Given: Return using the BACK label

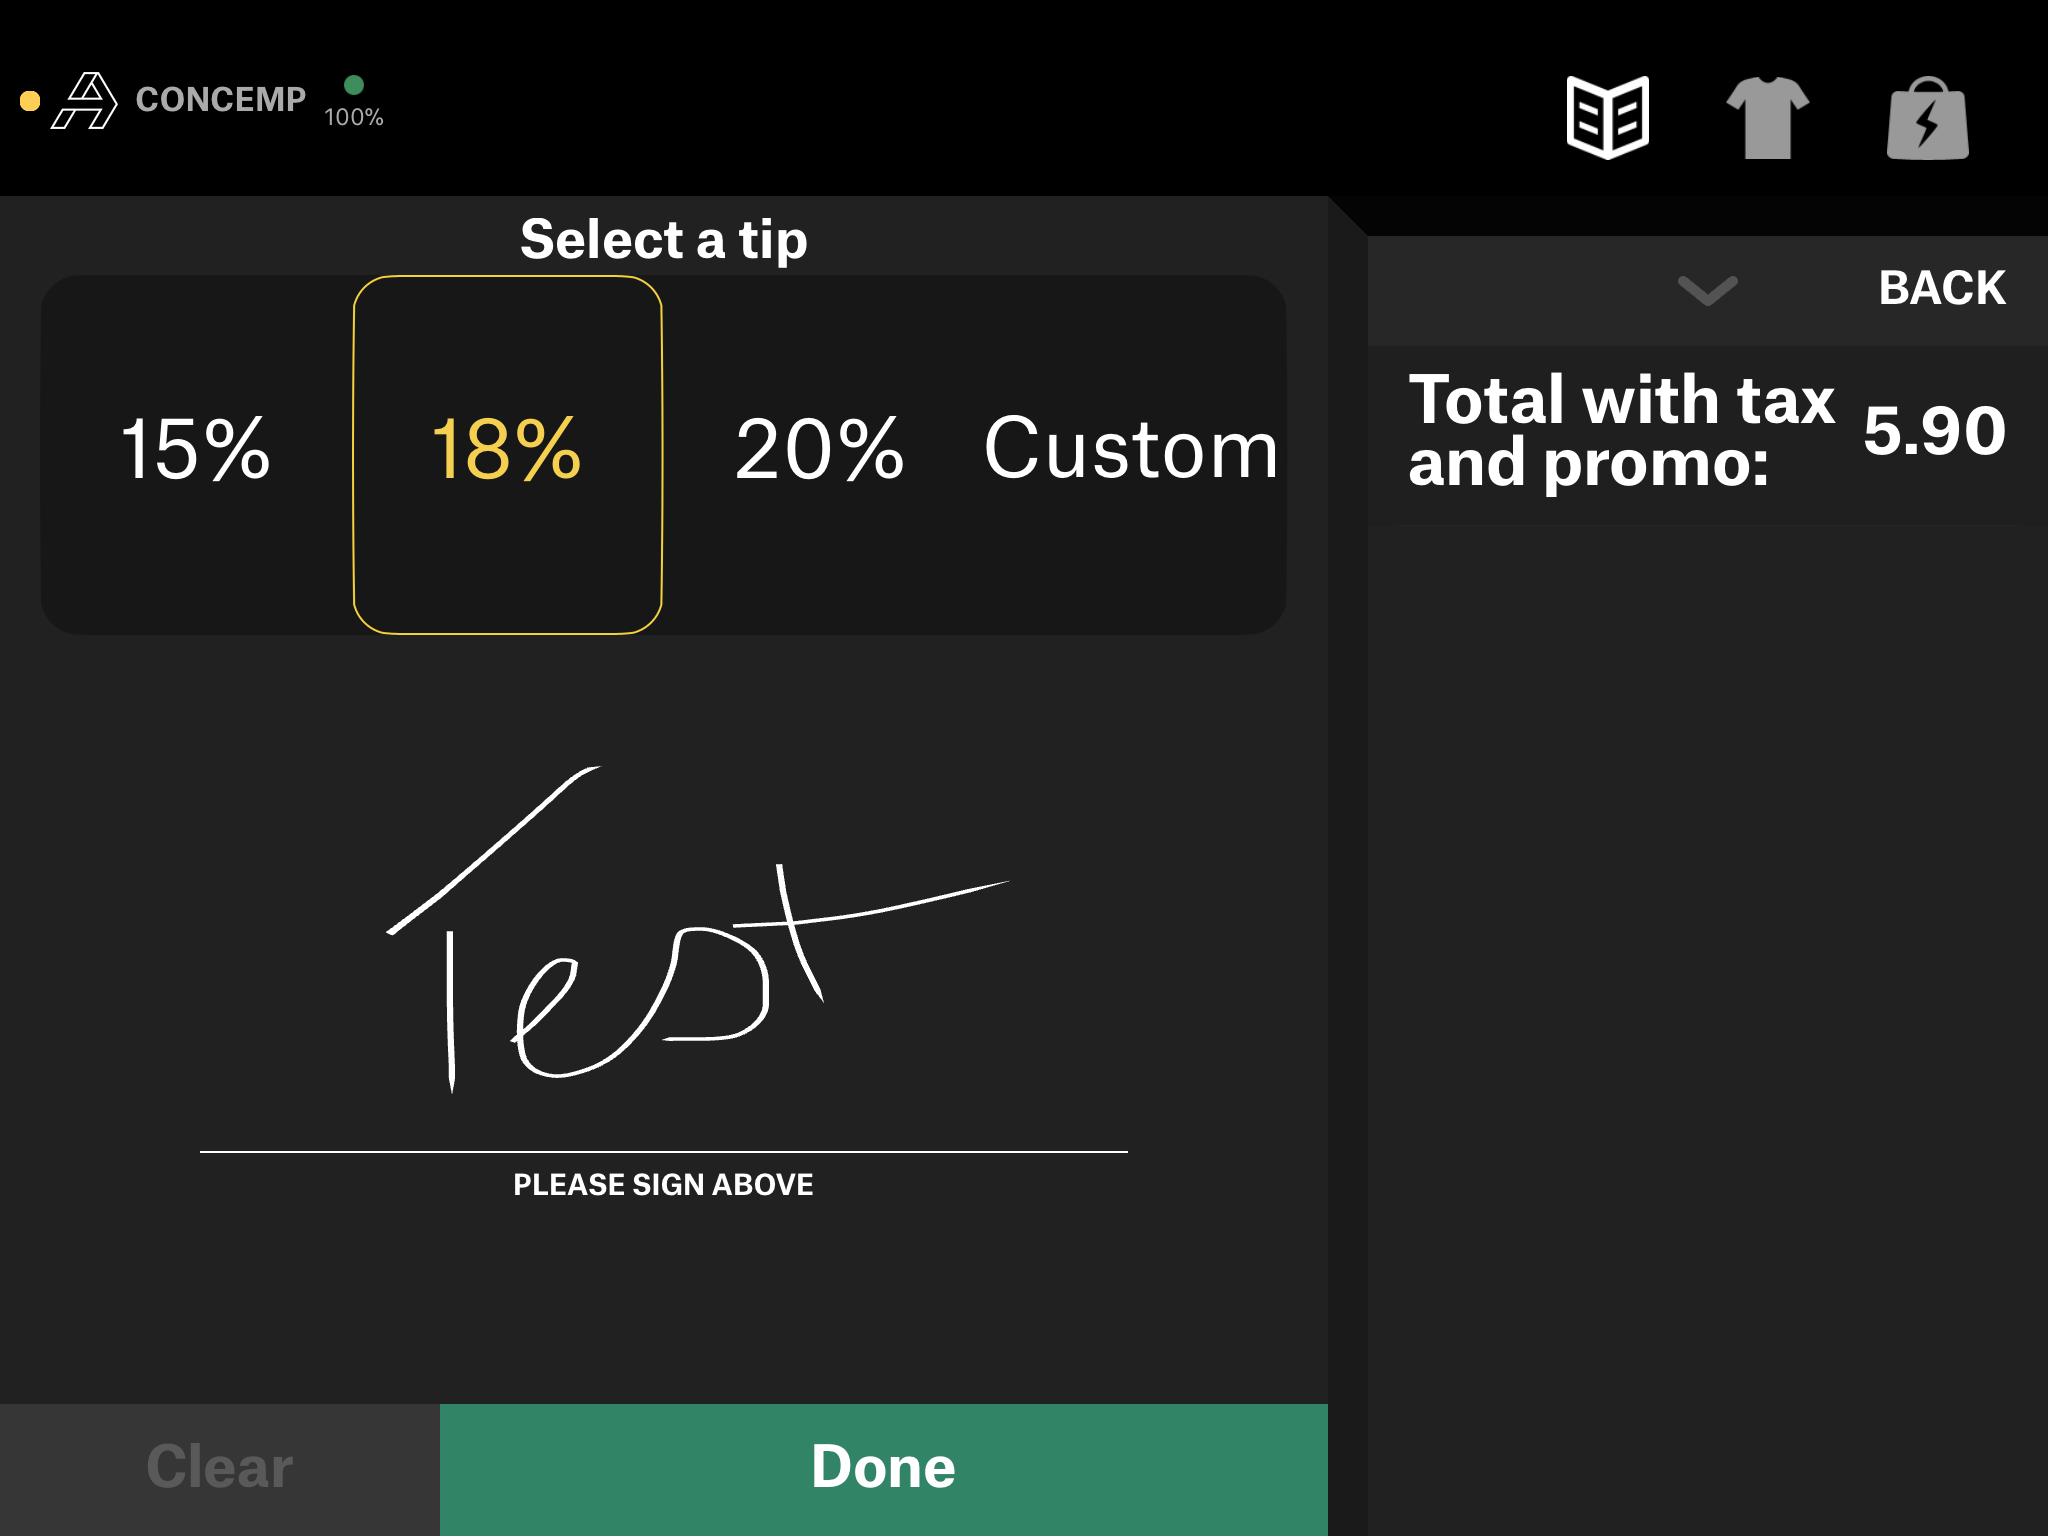Looking at the screenshot, I should click(x=1943, y=288).
